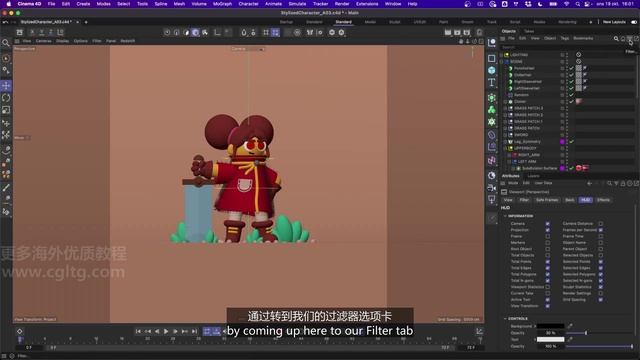Click the brush tool in left toolbar

point(6,188)
